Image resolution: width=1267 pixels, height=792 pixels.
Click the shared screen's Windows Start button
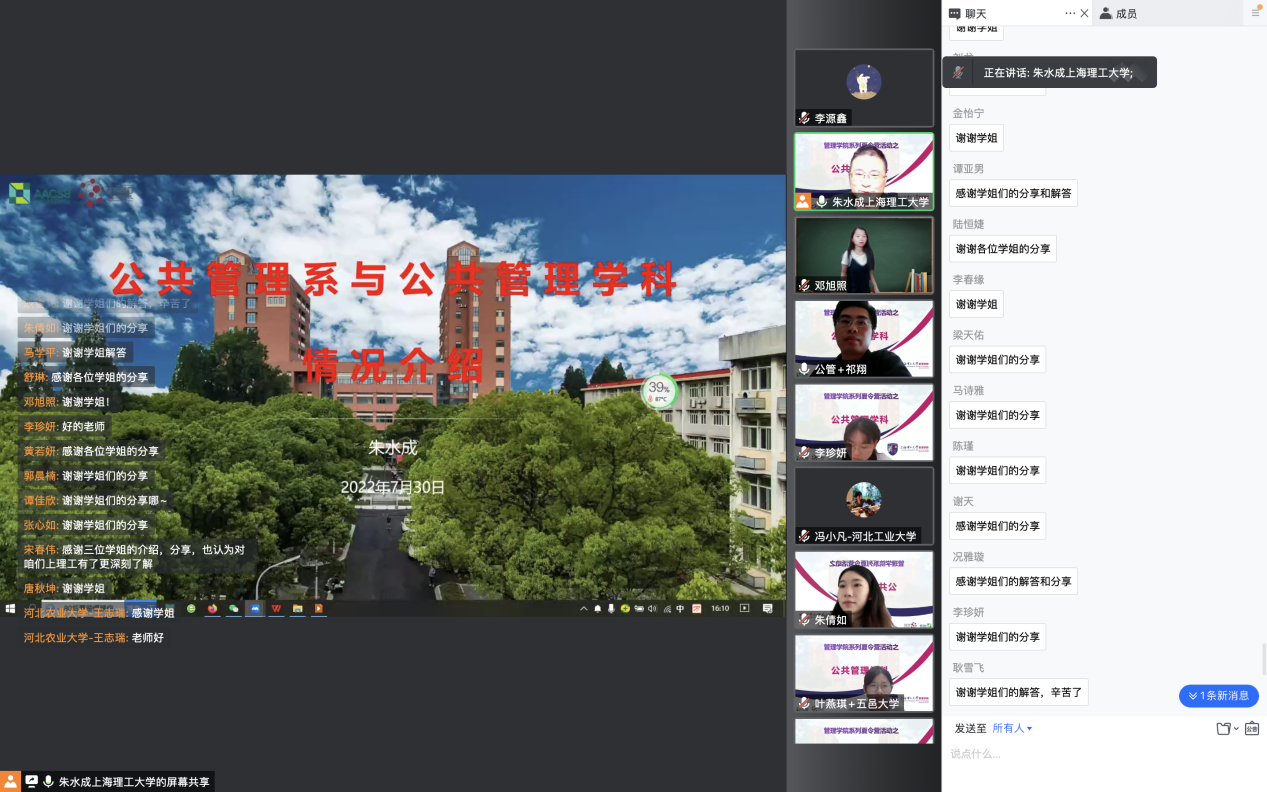pyautogui.click(x=10, y=608)
